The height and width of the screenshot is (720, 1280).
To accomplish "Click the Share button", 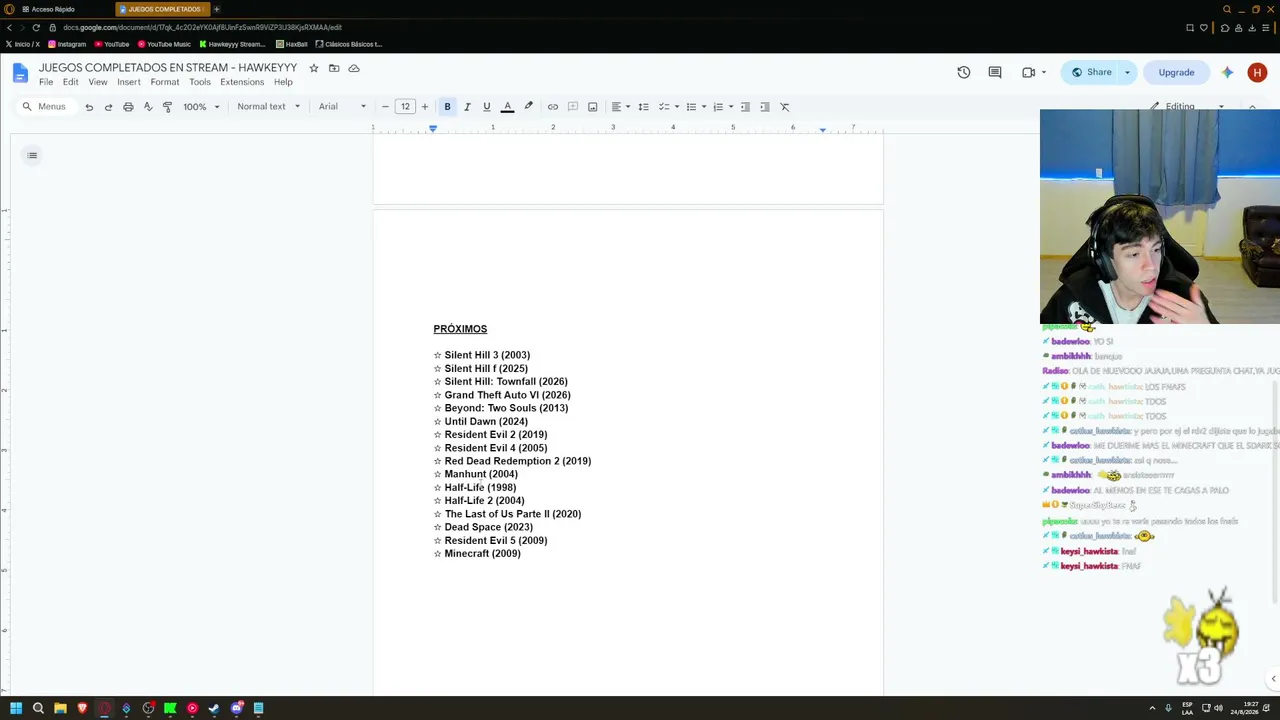I will tap(1090, 72).
